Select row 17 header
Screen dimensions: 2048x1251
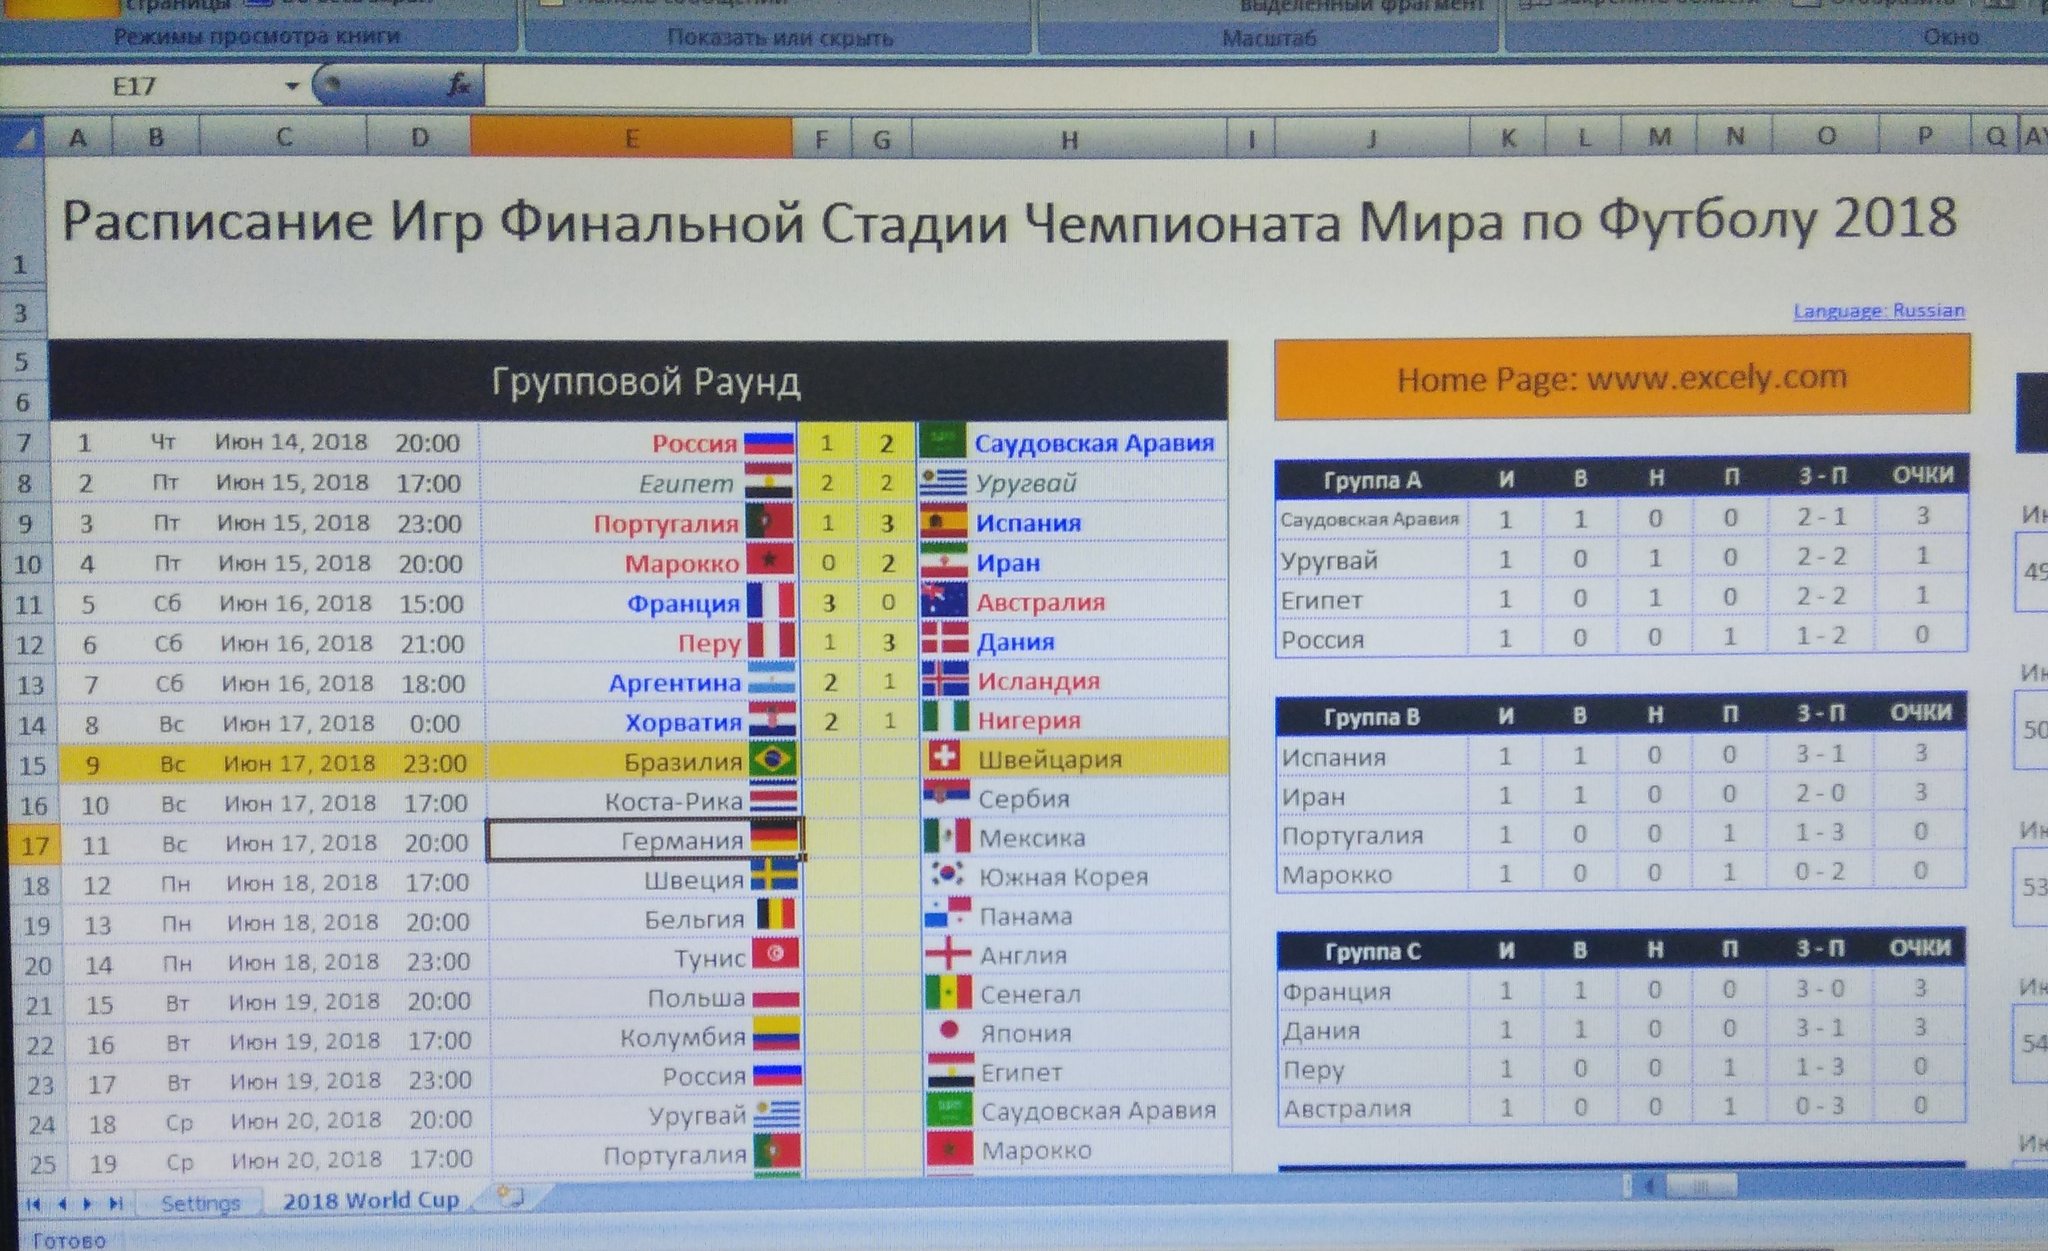tap(34, 845)
